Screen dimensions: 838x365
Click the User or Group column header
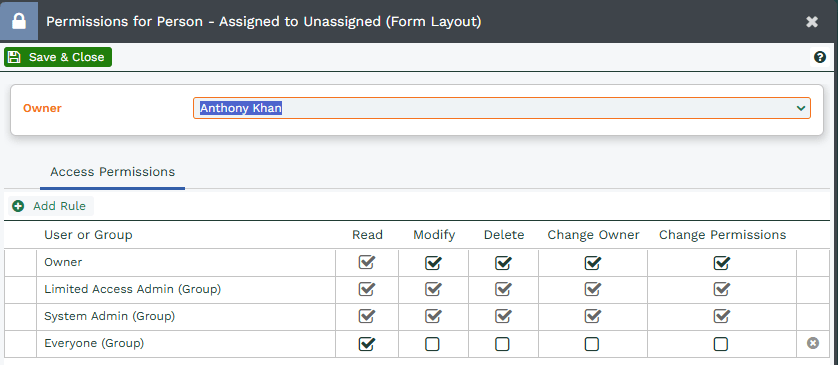pyautogui.click(x=88, y=235)
